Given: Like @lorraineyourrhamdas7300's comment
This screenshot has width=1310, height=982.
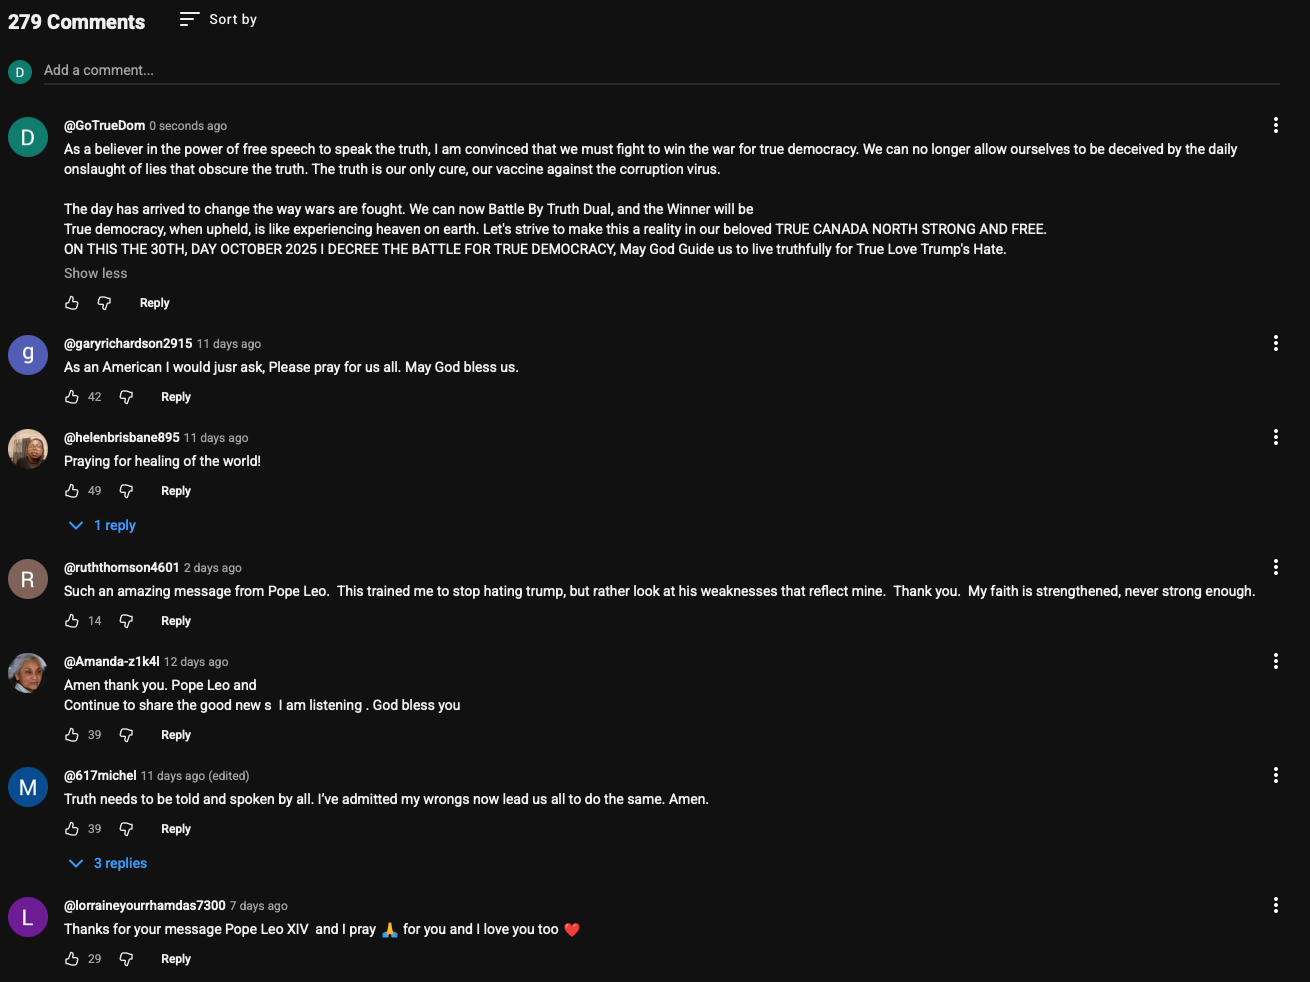Looking at the screenshot, I should pyautogui.click(x=72, y=959).
